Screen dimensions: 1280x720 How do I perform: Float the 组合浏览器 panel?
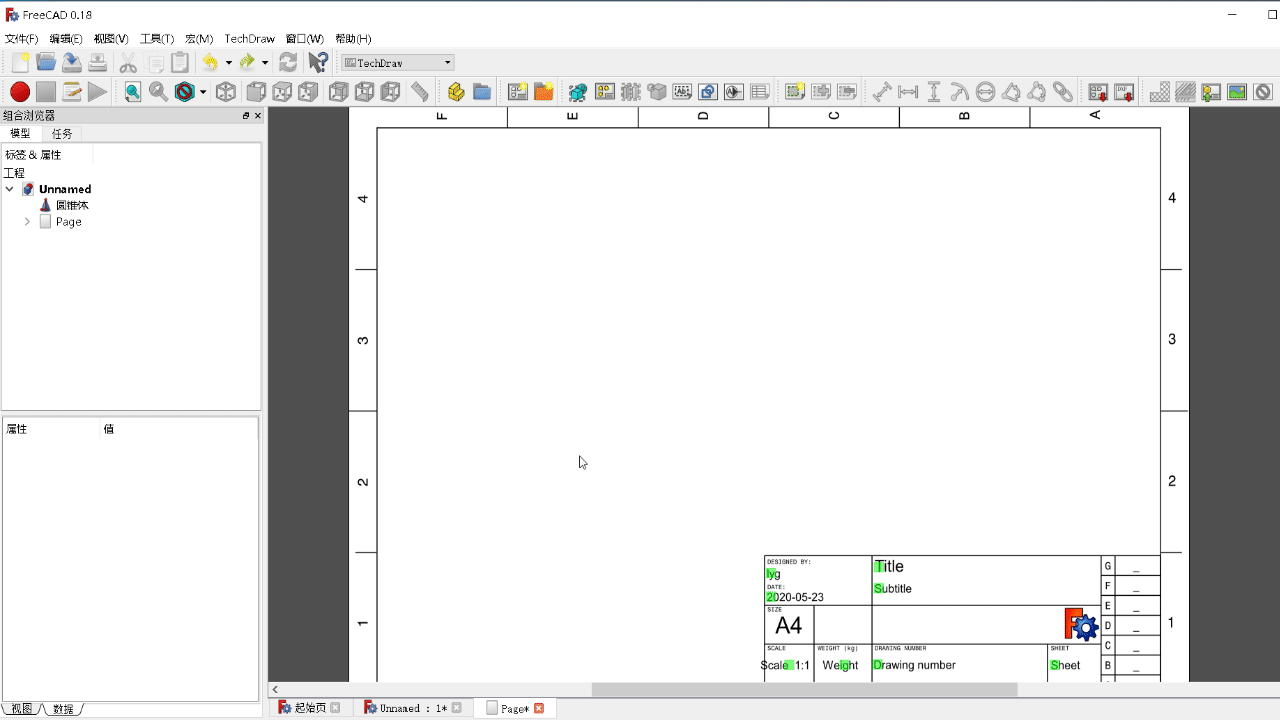pos(246,116)
